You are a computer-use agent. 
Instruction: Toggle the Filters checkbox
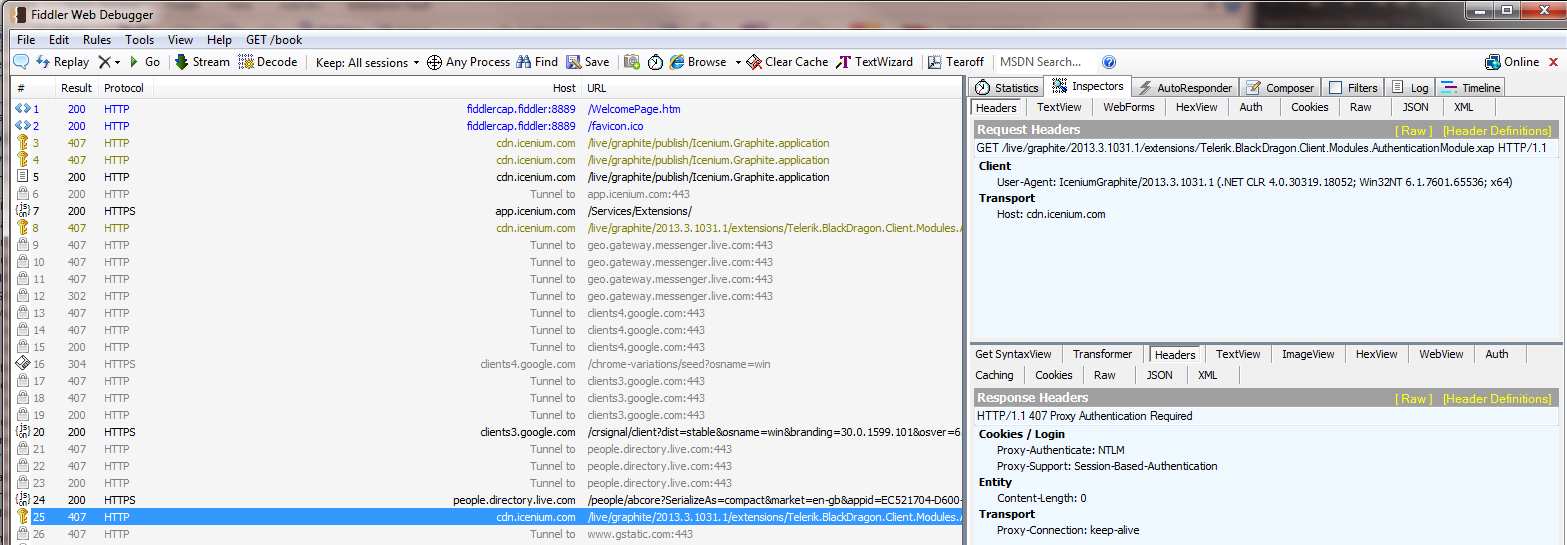pyautogui.click(x=1335, y=88)
